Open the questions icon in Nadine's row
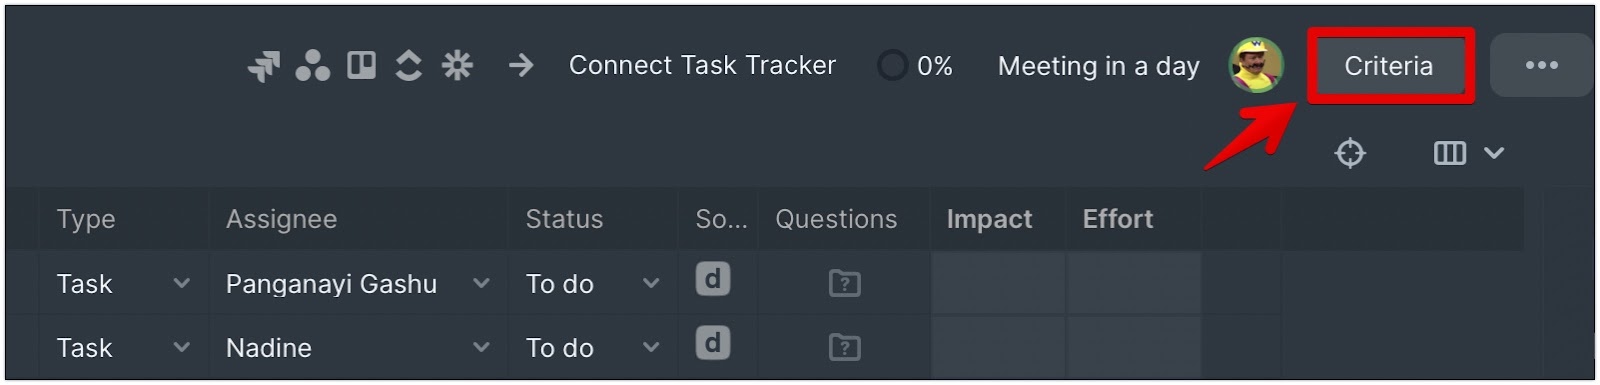The height and width of the screenshot is (385, 1600). (845, 348)
